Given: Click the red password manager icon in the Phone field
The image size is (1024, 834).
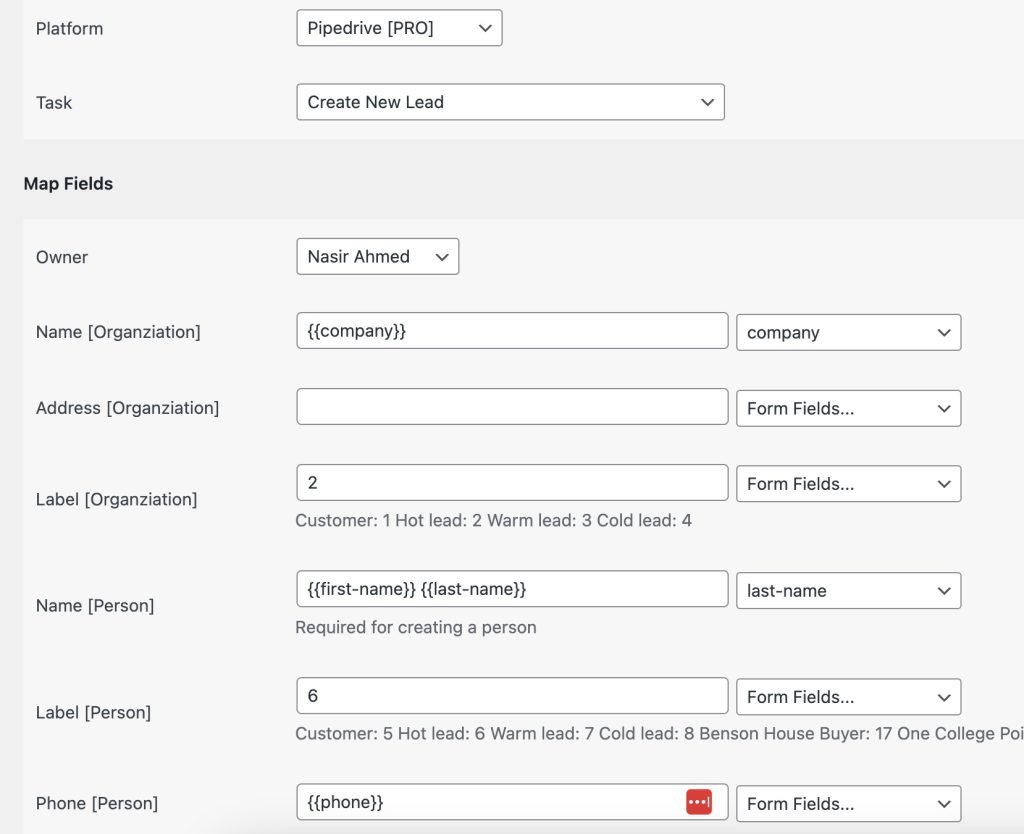Looking at the screenshot, I should point(699,802).
